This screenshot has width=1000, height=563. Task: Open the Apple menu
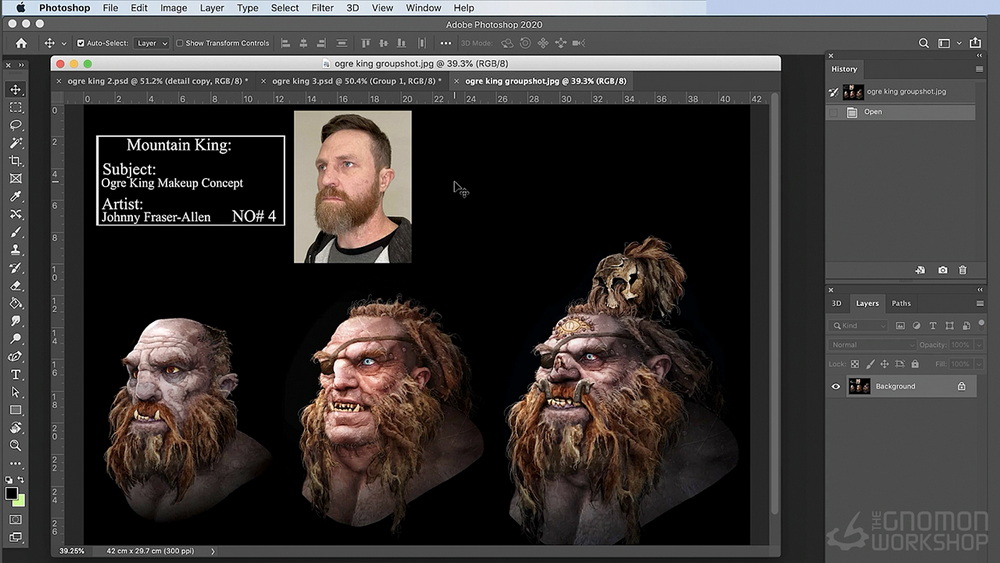20,8
